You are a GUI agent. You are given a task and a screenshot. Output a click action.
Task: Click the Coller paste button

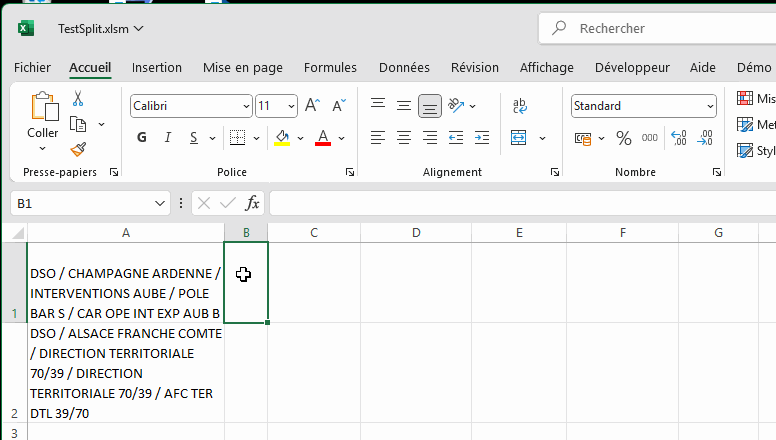[43, 116]
